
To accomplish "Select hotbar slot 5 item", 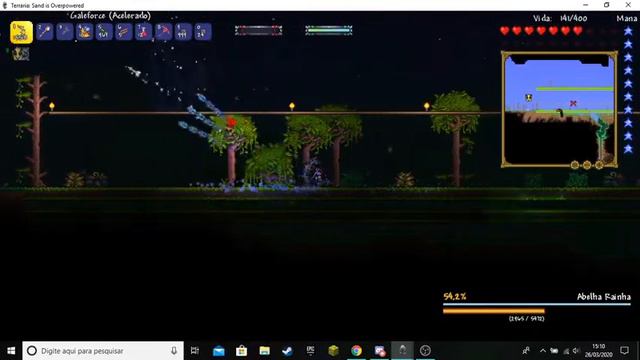I will point(104,32).
